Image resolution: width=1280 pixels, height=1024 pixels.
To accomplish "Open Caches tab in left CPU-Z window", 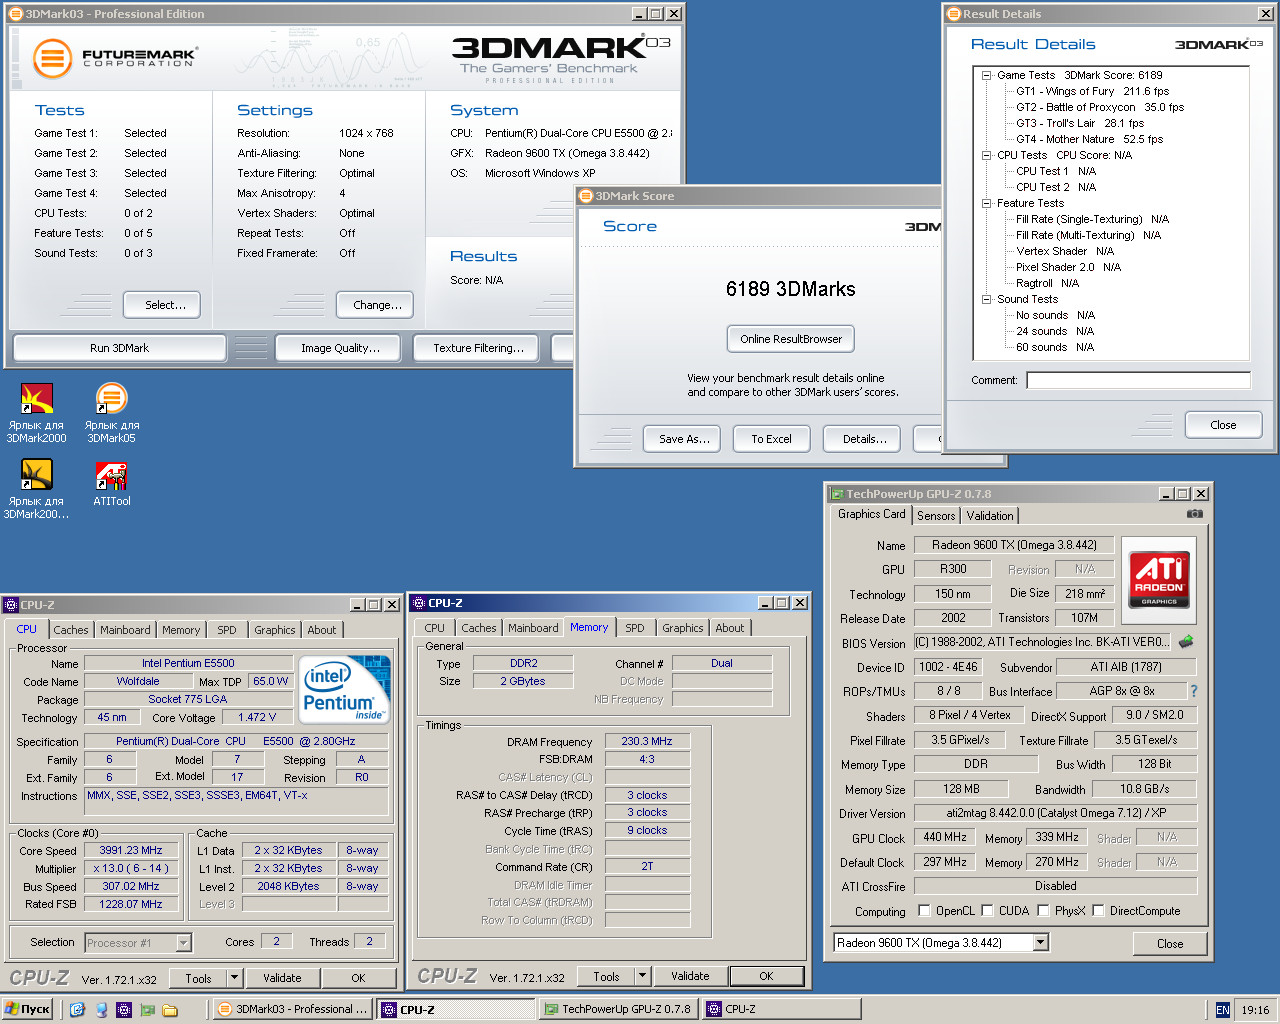I will pos(71,630).
